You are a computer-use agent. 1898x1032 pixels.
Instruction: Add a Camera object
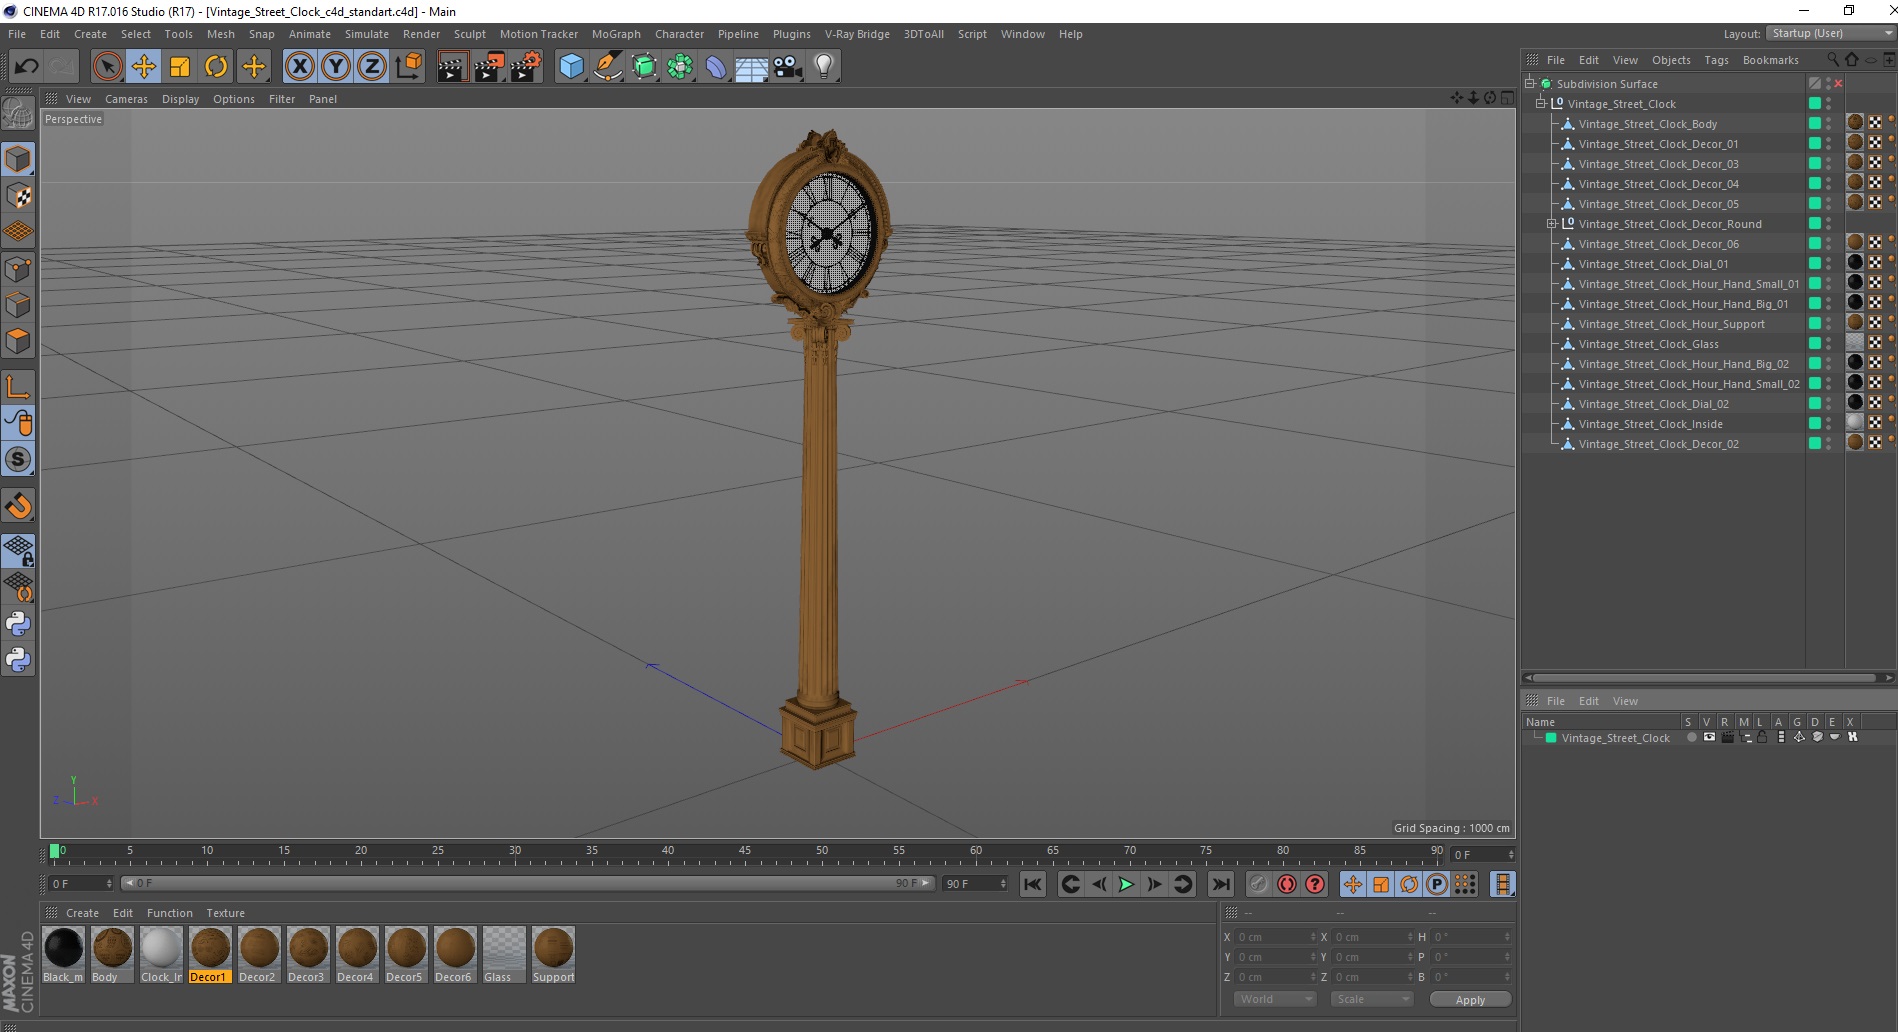(788, 67)
